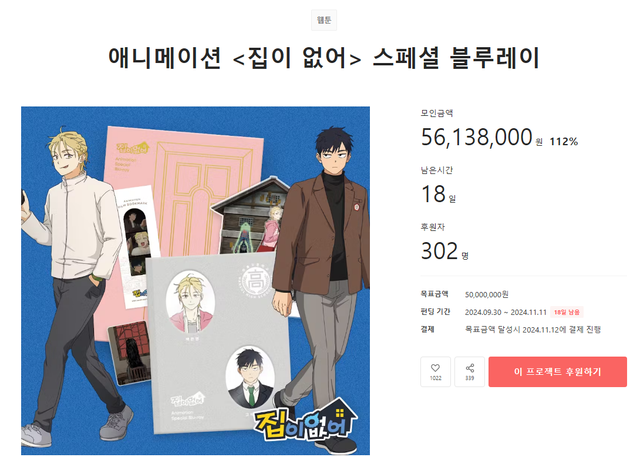Image resolution: width=640 pixels, height=456 pixels.
Task: Select the house-shaped acrylic stand in the image
Action: [x=252, y=216]
